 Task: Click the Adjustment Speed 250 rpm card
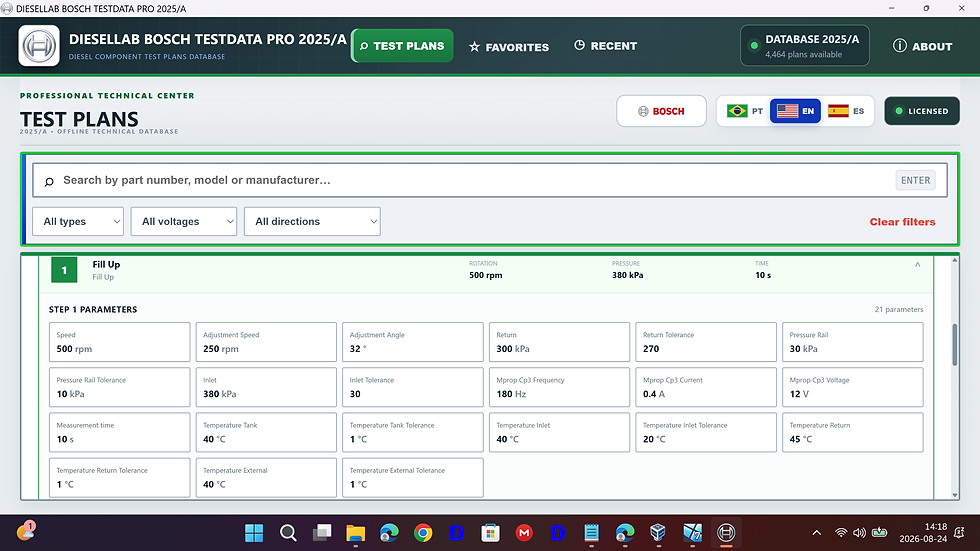click(266, 342)
